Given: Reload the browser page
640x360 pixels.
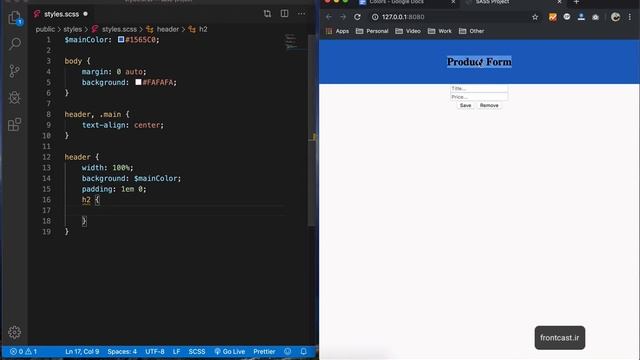Looking at the screenshot, I should pyautogui.click(x=357, y=17).
